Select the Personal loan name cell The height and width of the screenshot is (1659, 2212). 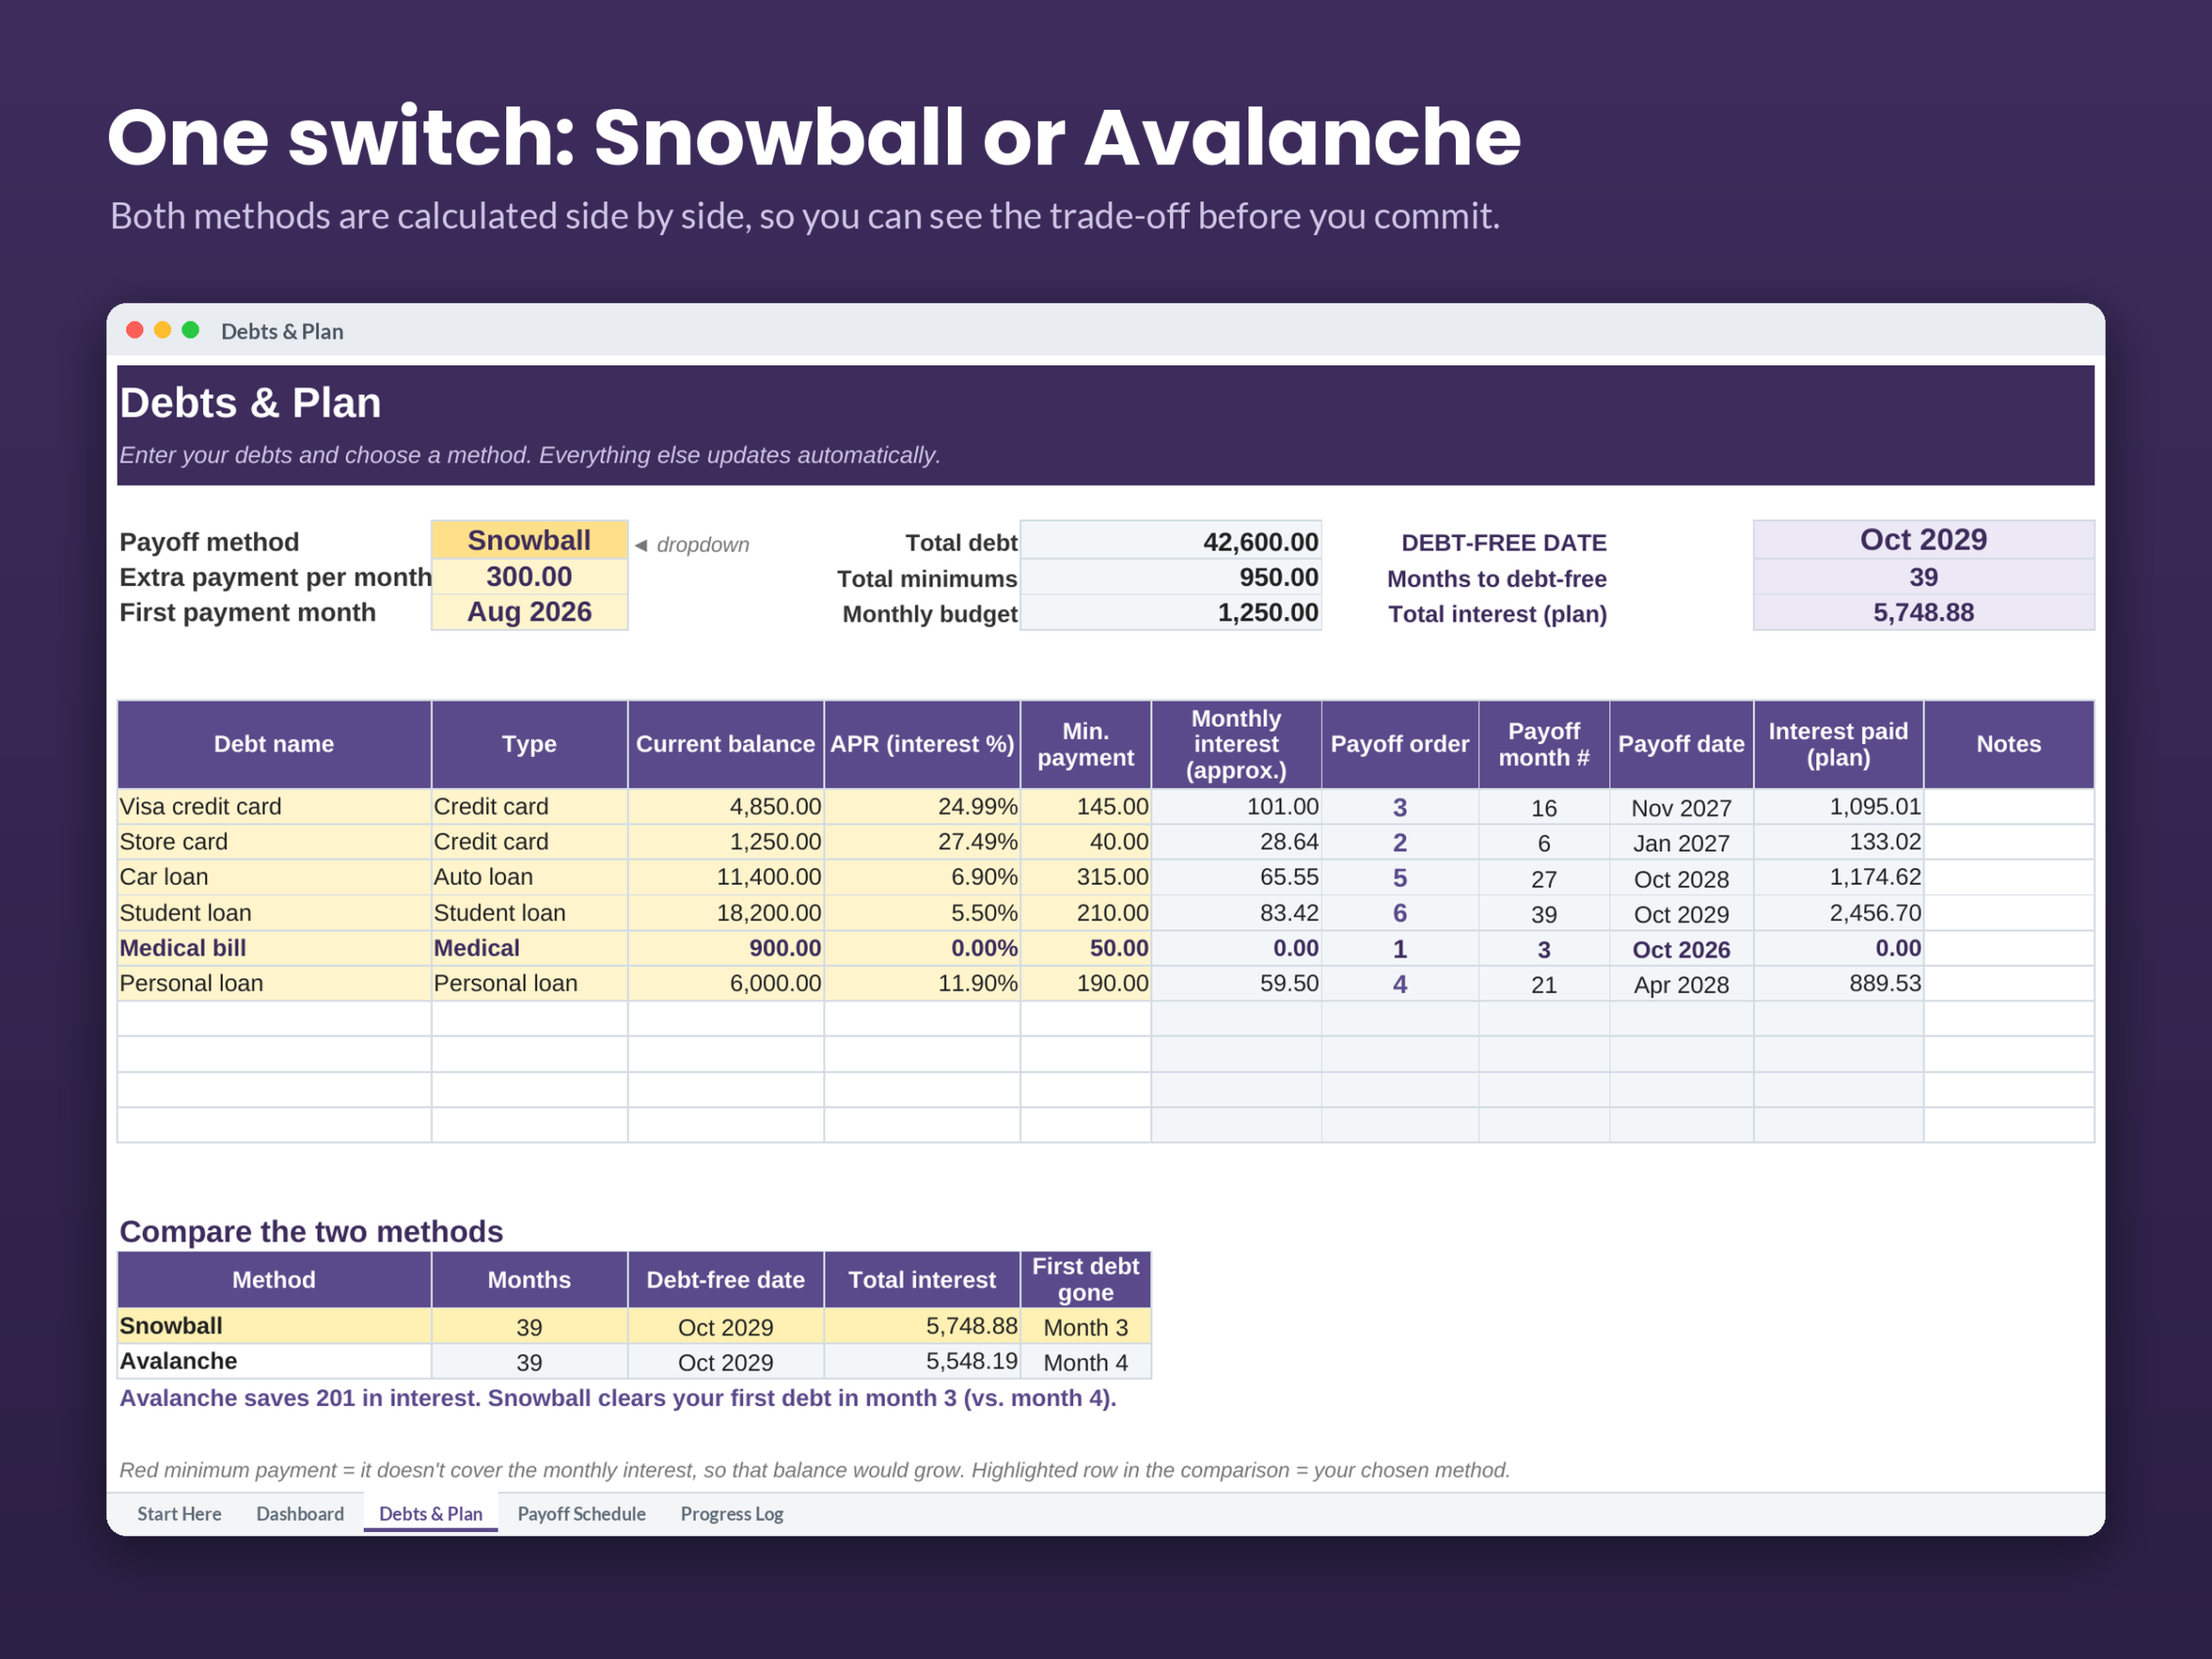274,983
